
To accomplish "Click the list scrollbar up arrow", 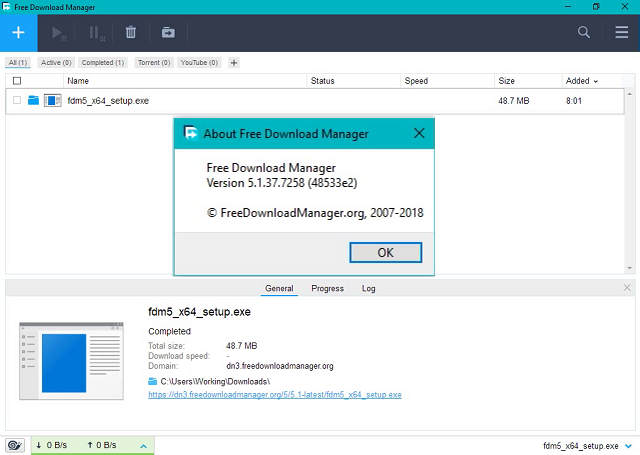I will (x=629, y=94).
